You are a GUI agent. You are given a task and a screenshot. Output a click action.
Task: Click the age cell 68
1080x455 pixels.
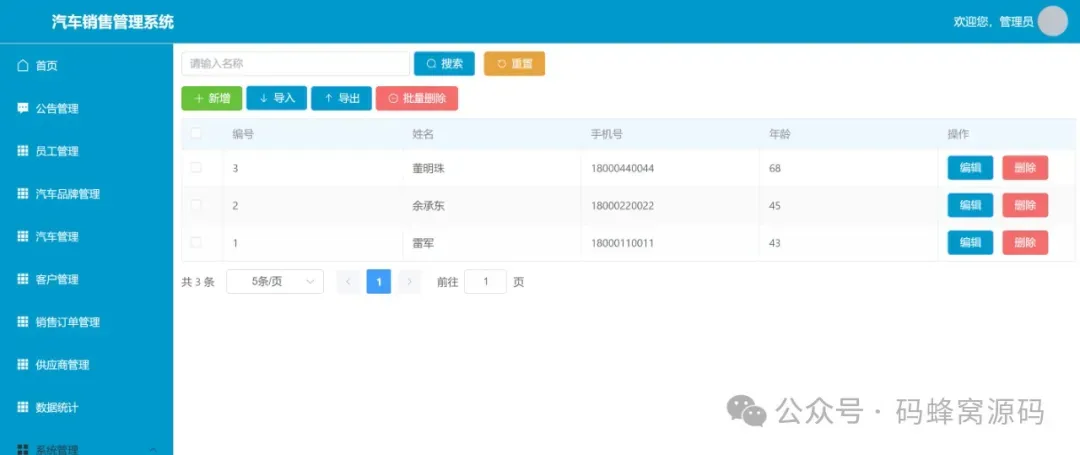coord(775,168)
